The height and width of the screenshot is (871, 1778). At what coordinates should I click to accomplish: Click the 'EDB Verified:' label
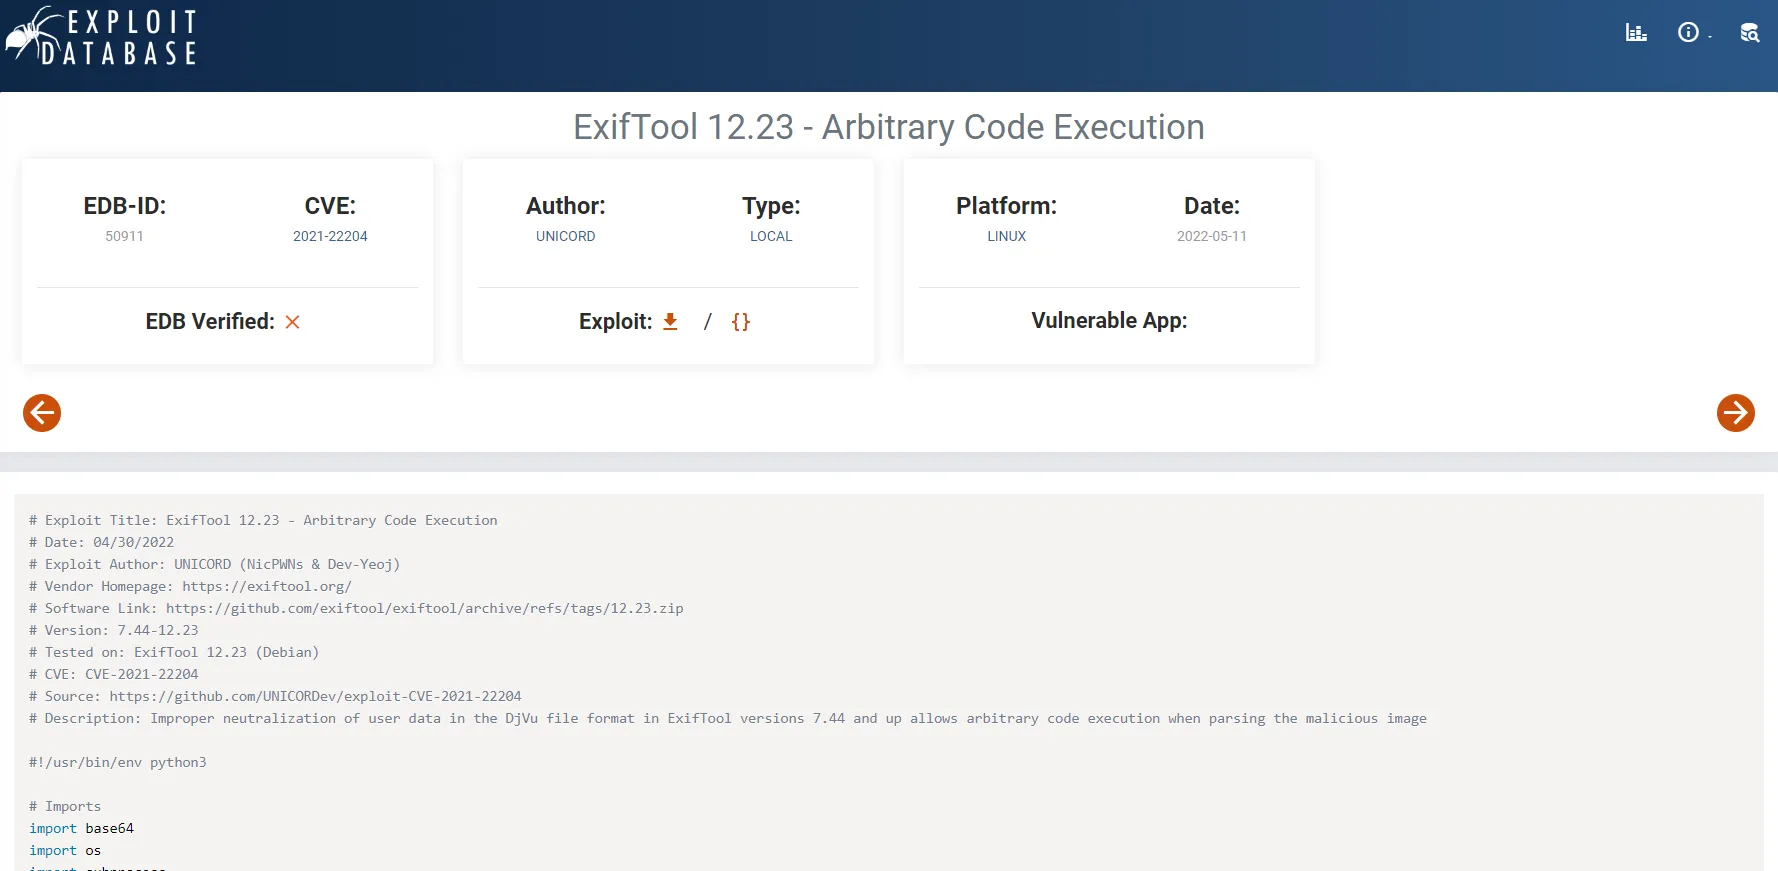[x=210, y=321]
